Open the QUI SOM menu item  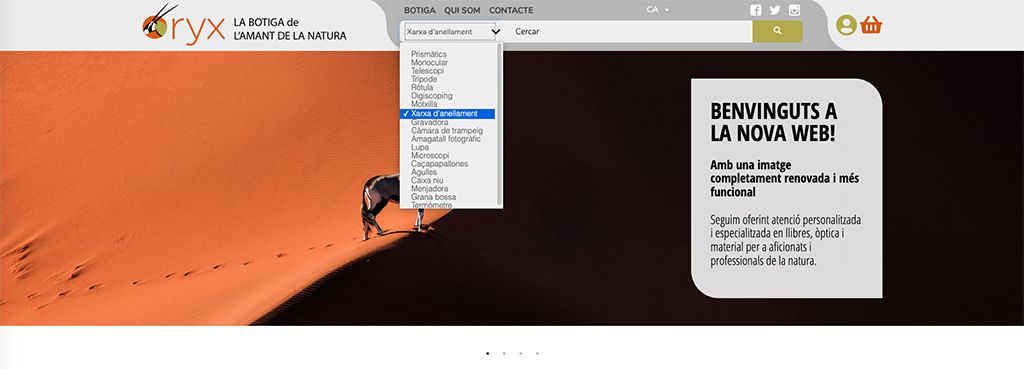tap(462, 10)
